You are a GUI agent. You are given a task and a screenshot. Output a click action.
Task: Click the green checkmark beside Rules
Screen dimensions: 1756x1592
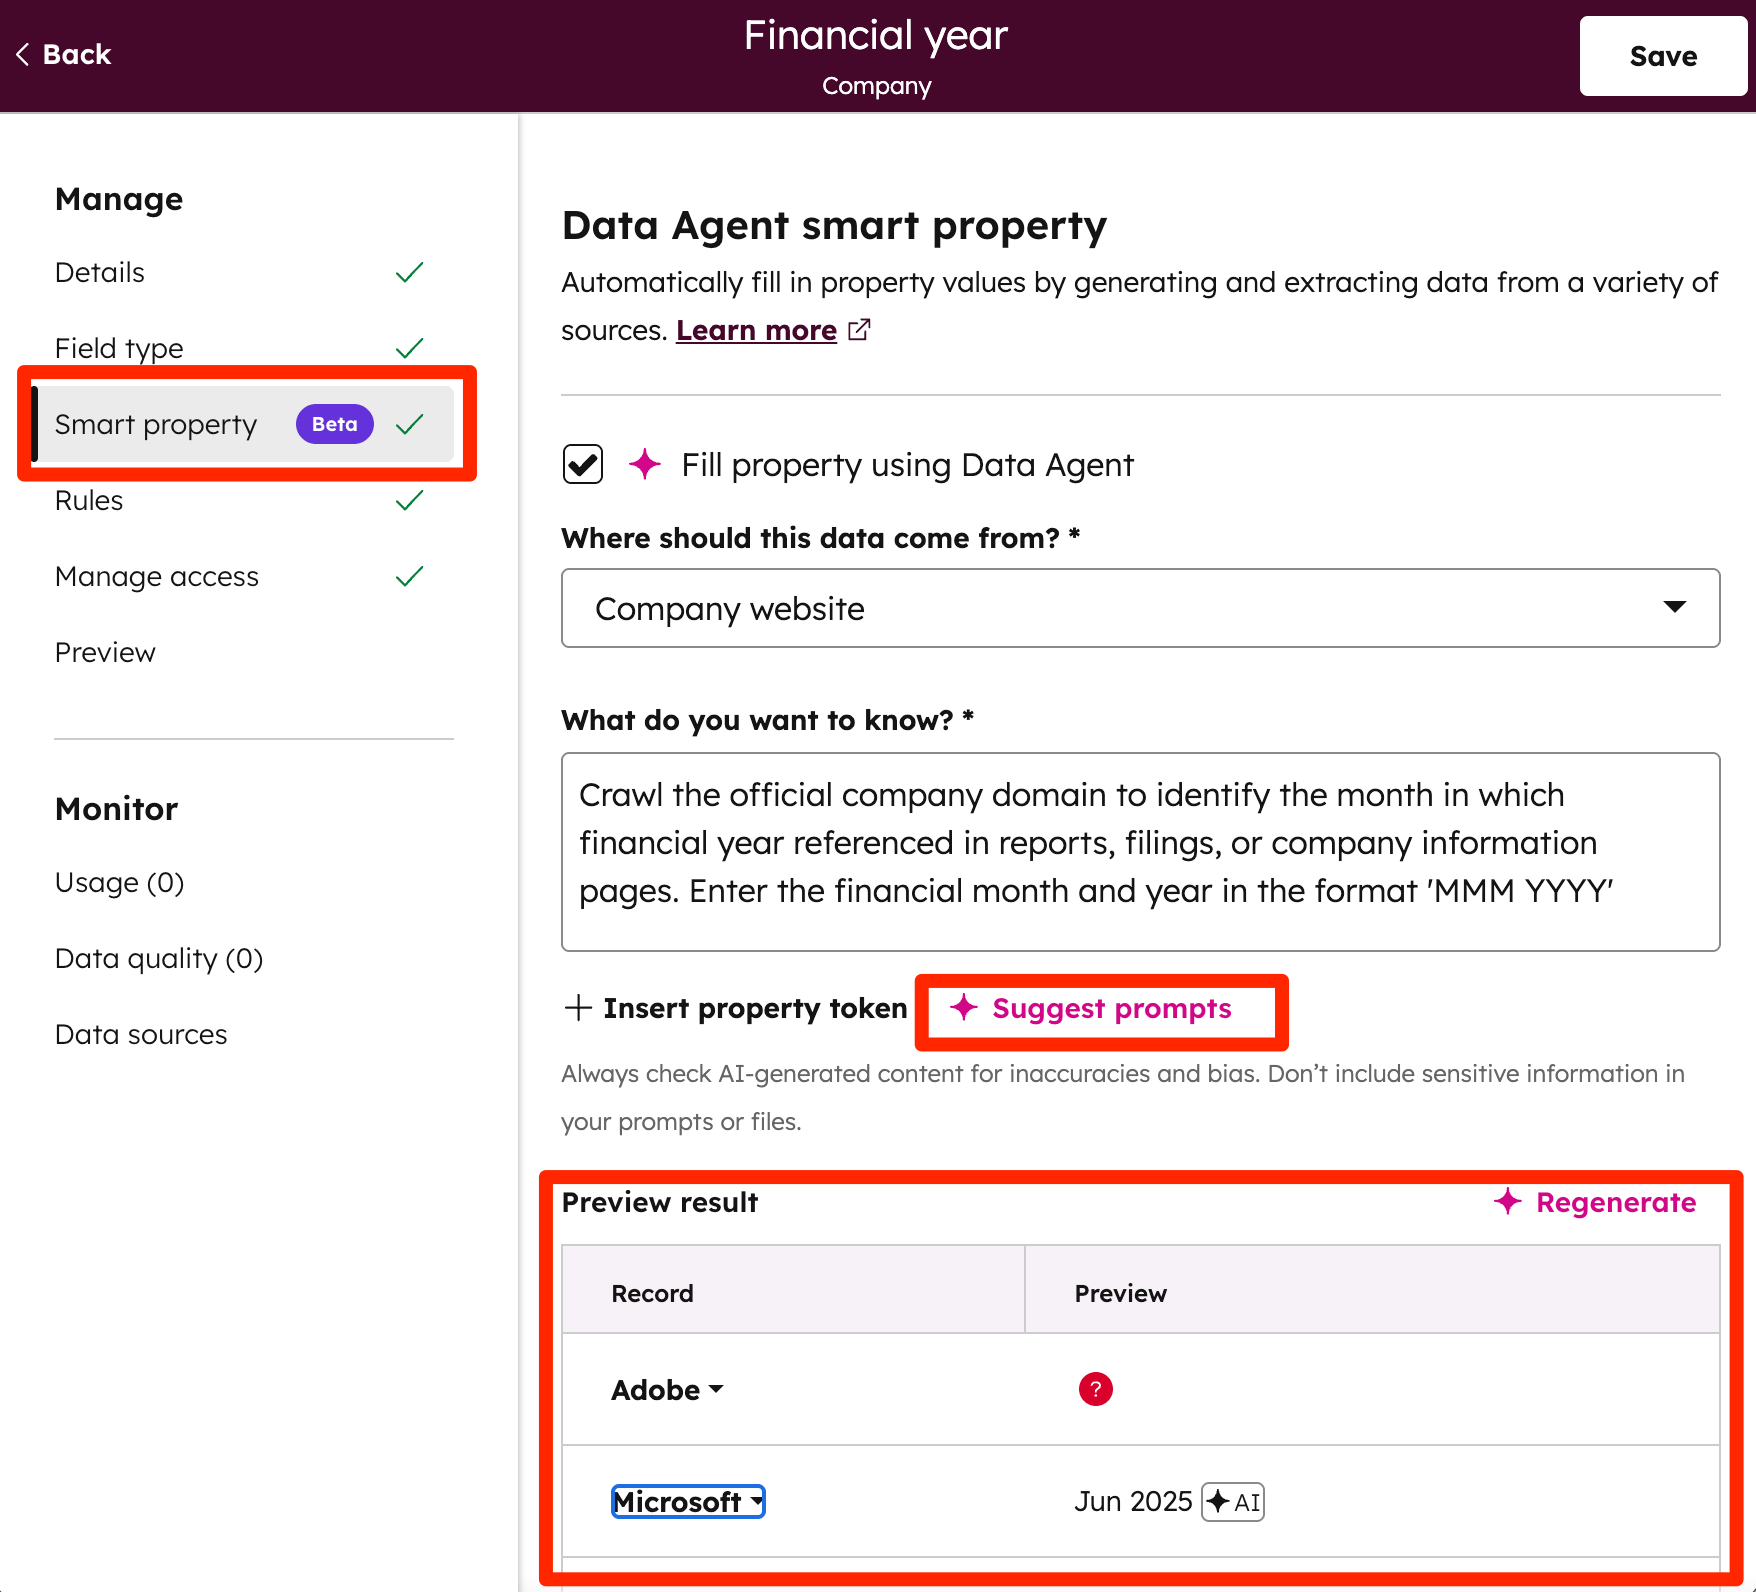(409, 500)
